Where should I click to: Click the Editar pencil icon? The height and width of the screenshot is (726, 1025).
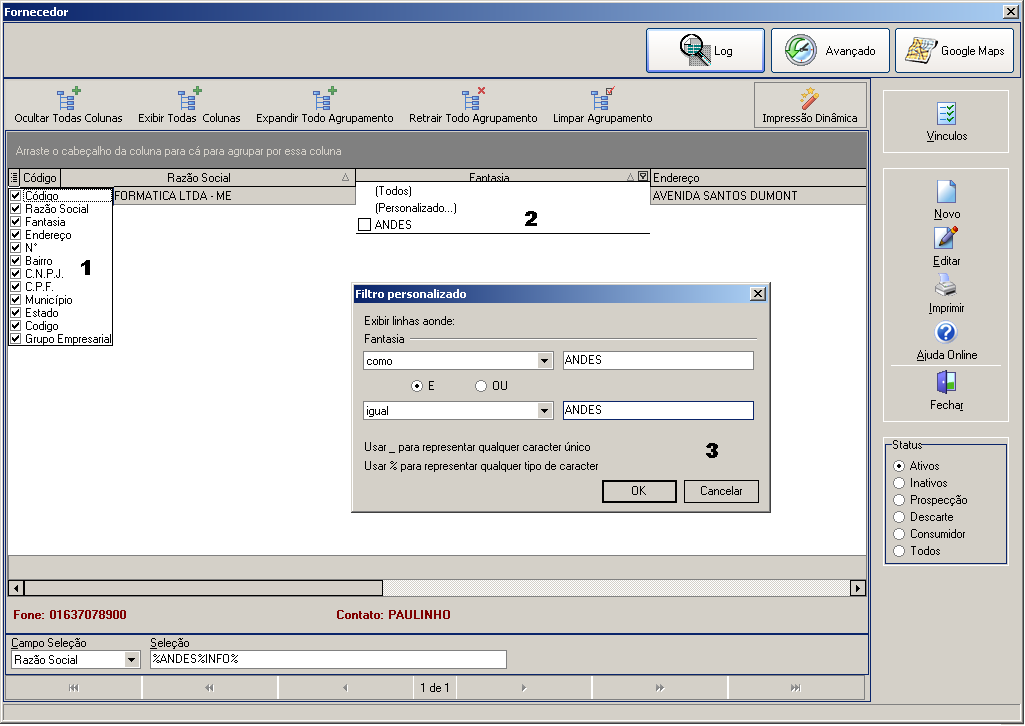click(x=947, y=238)
